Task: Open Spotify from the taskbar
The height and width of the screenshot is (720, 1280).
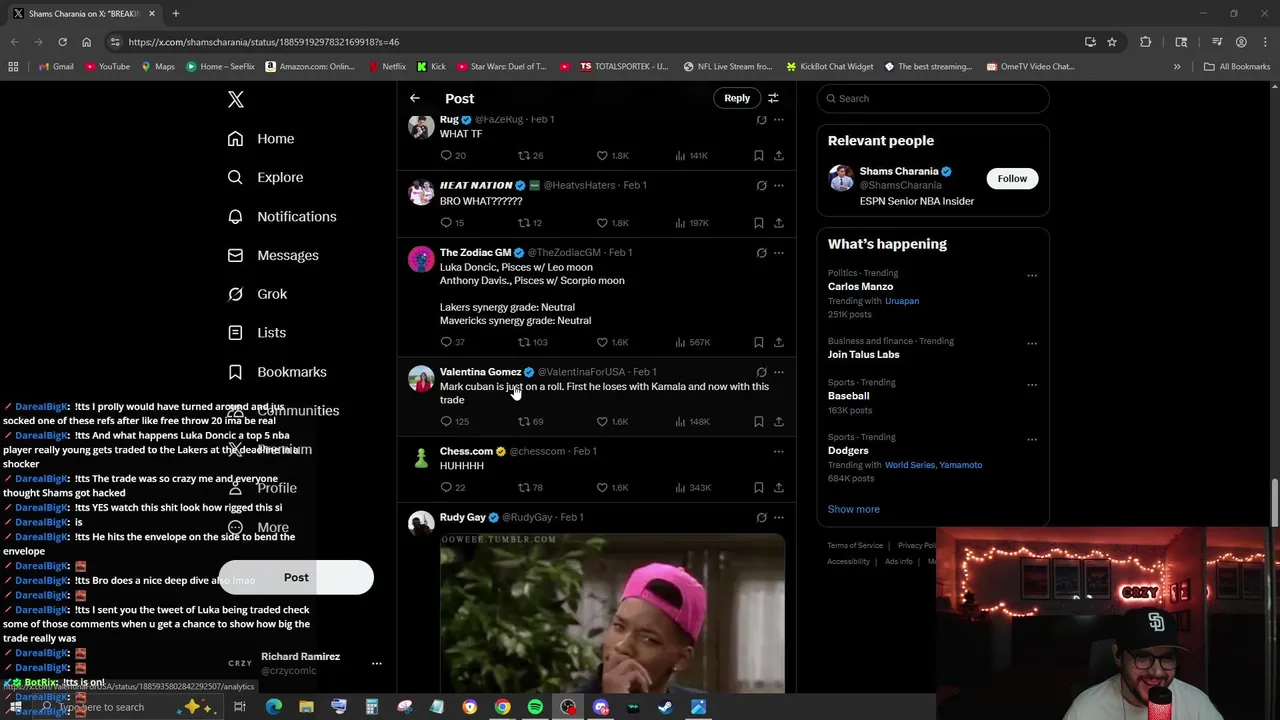Action: click(x=535, y=707)
